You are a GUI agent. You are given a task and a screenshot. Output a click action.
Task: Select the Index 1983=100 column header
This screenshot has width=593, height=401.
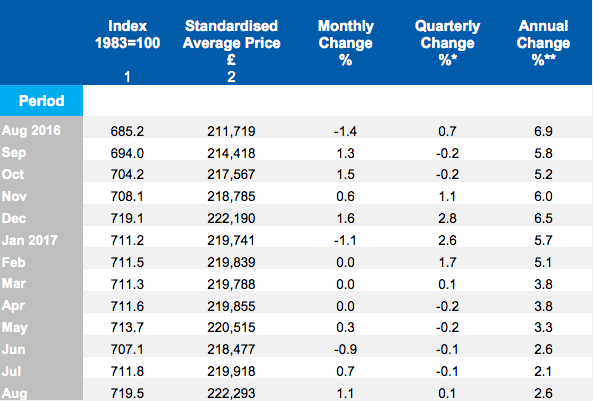pyautogui.click(x=127, y=34)
